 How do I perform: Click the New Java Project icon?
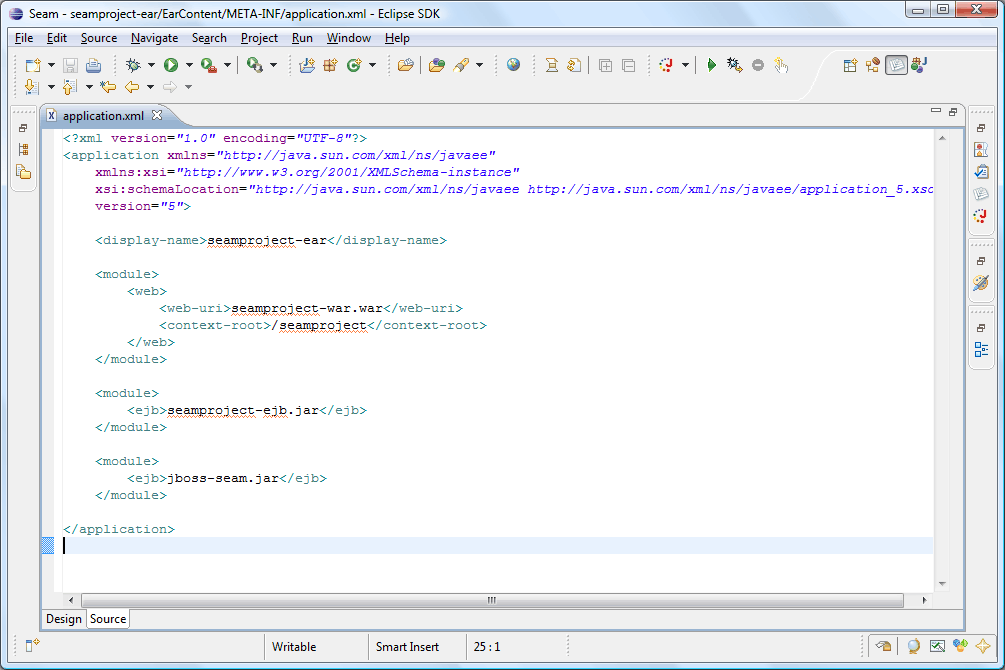click(308, 65)
